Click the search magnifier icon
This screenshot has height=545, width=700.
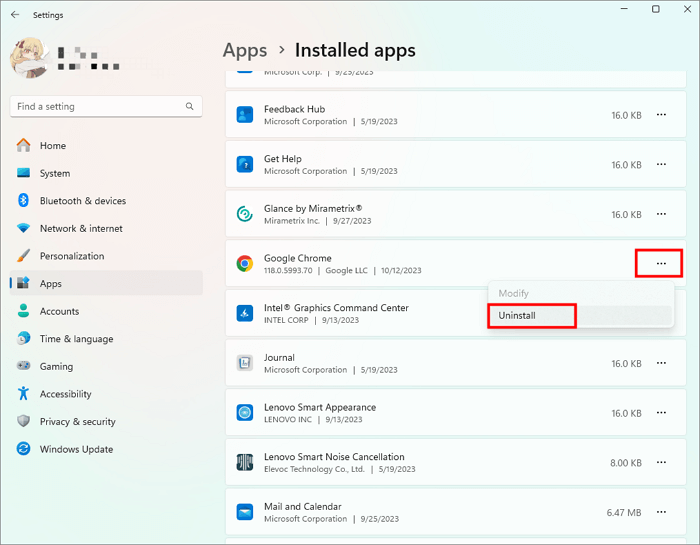click(x=189, y=106)
